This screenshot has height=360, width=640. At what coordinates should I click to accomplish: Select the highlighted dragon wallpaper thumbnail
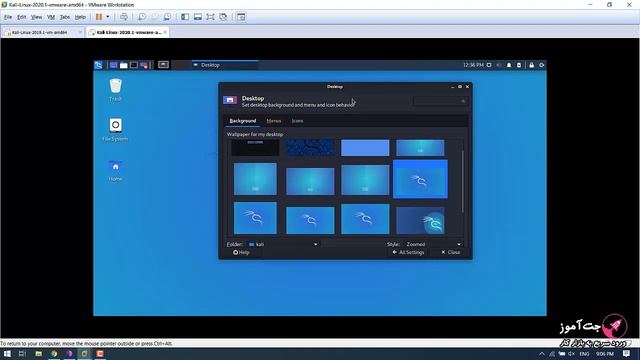(420, 179)
